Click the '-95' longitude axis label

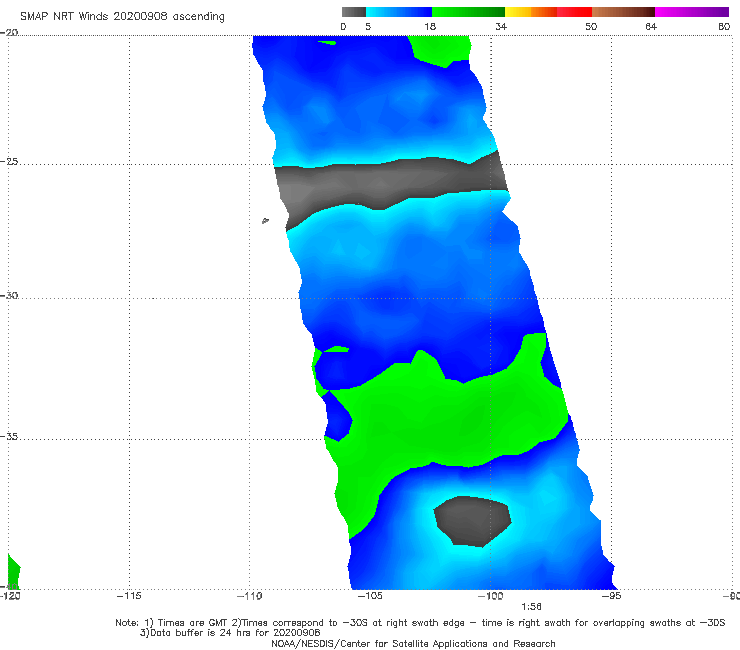[611, 596]
